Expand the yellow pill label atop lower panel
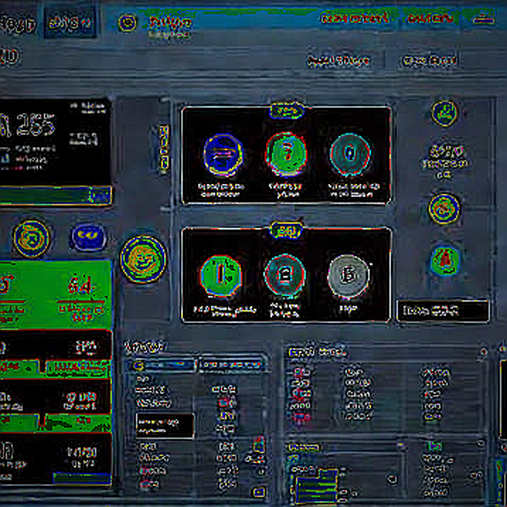This screenshot has height=507, width=507. 286,231
